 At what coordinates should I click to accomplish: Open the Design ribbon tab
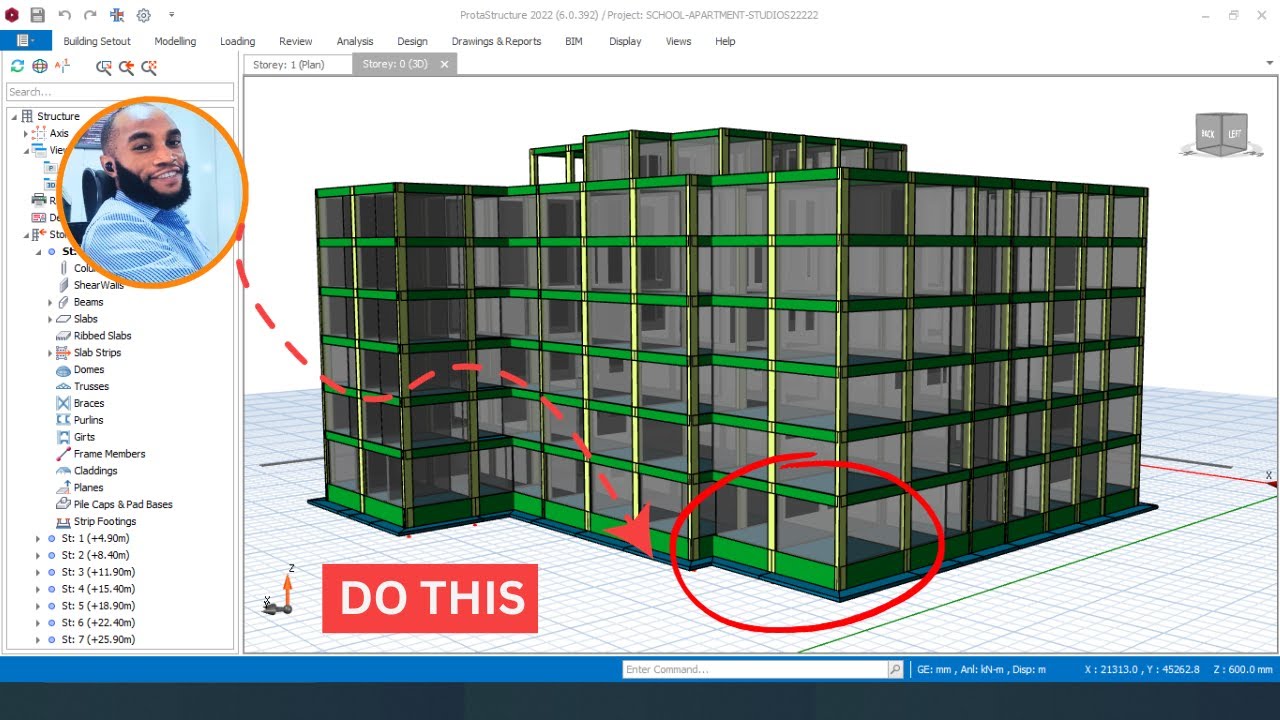(412, 41)
